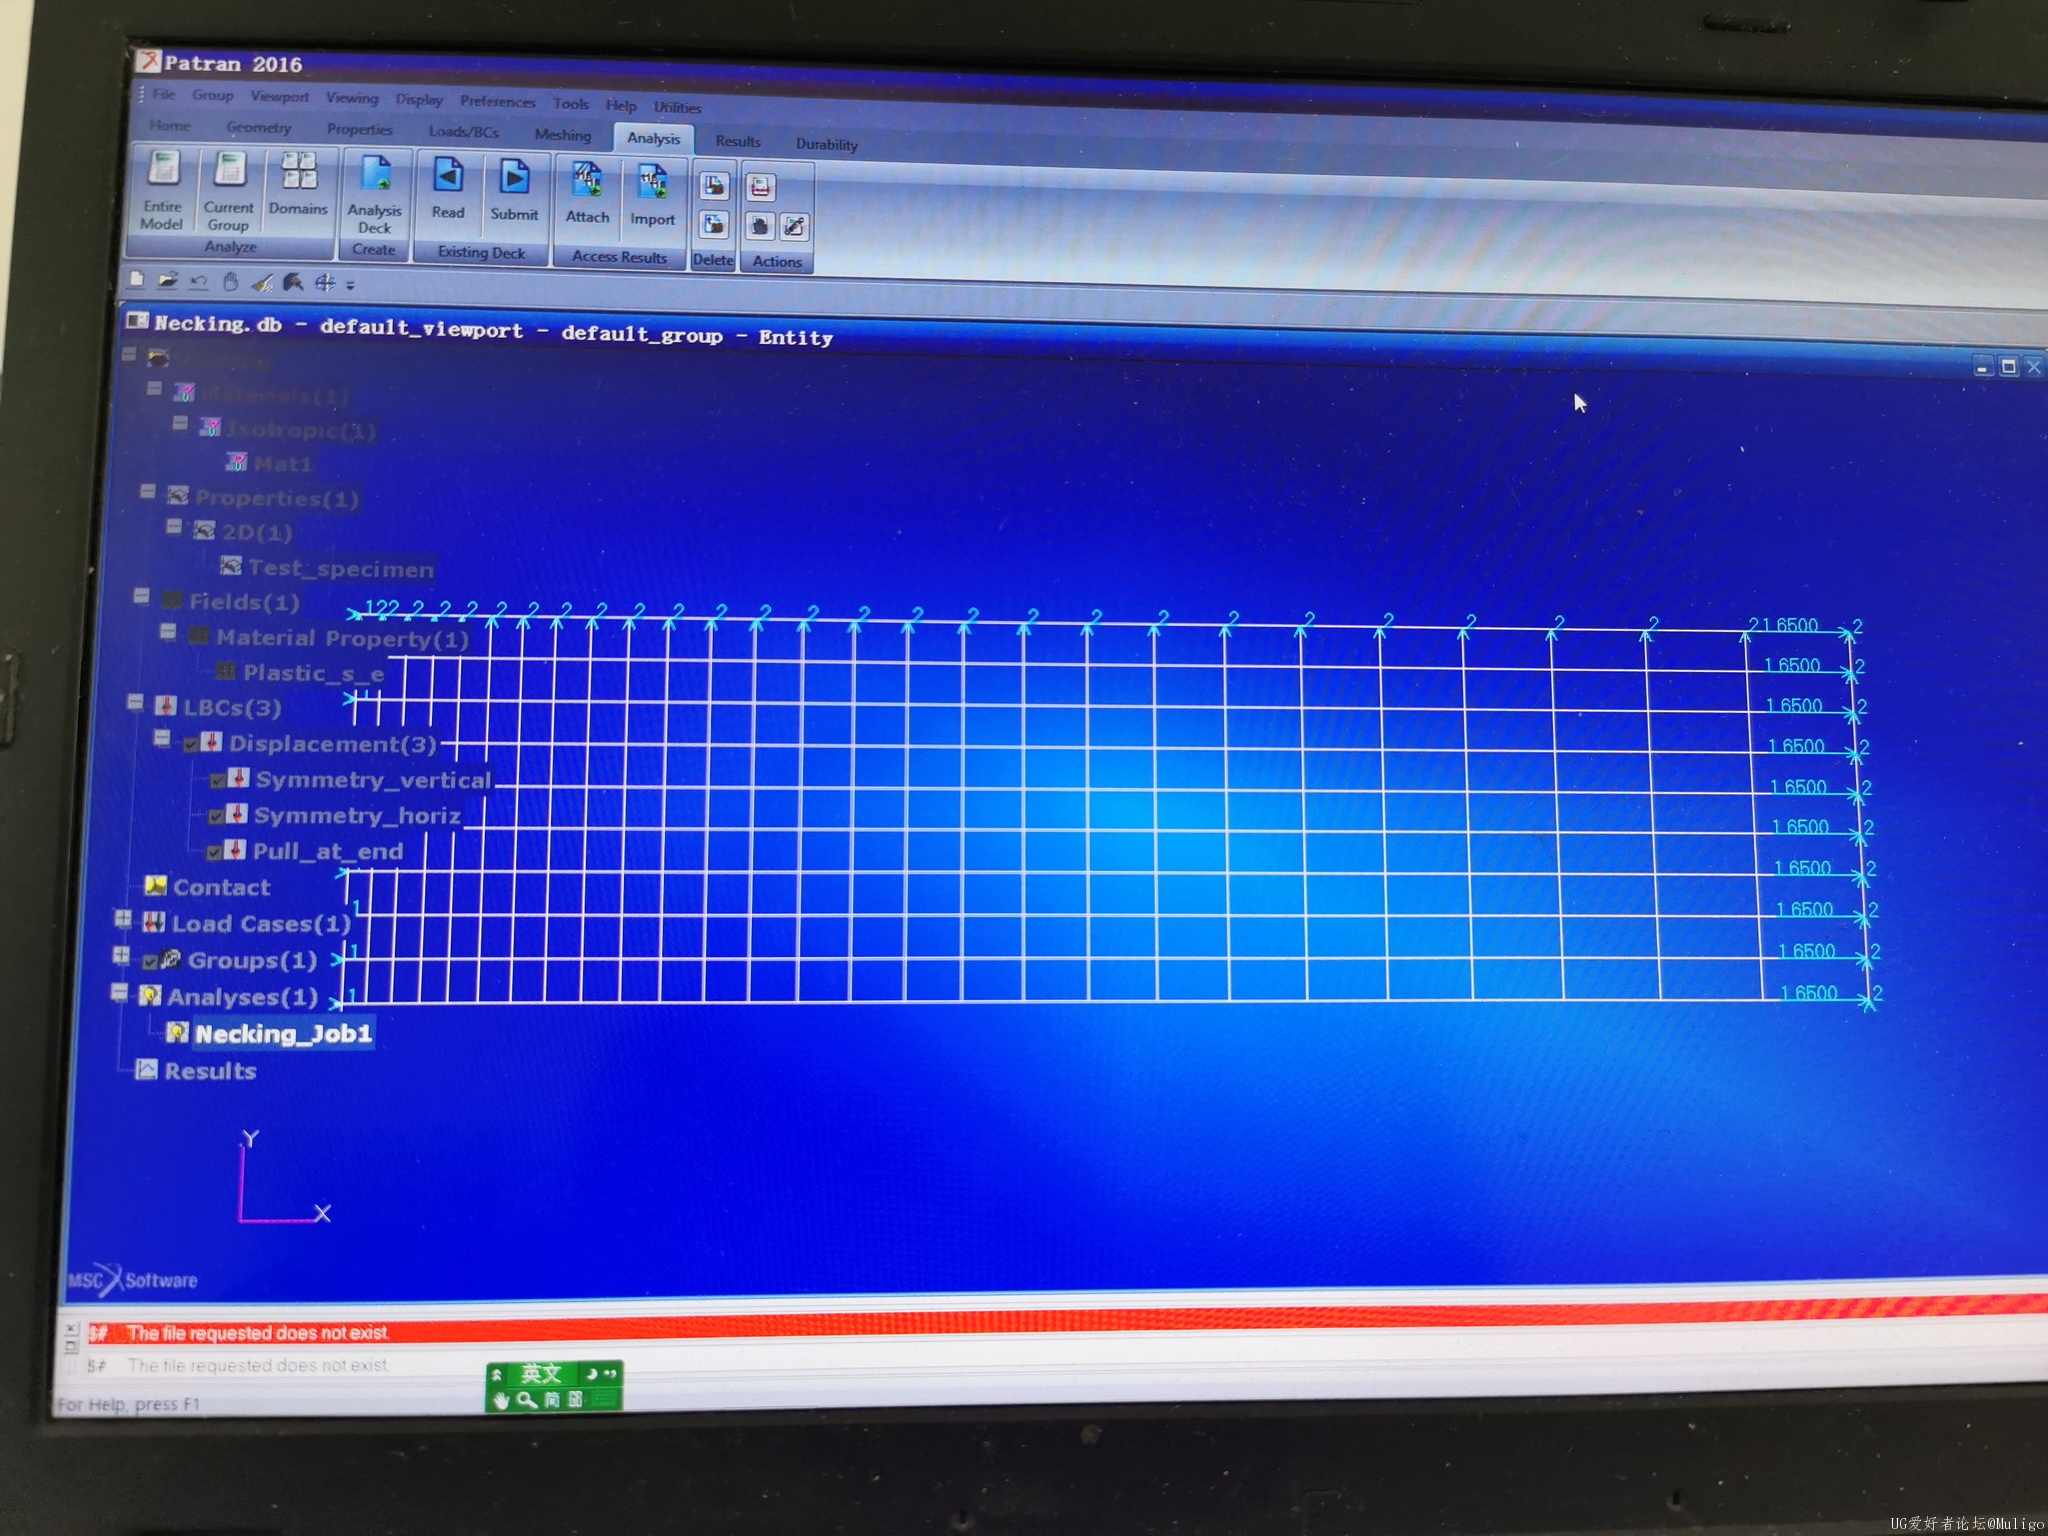Click the lower-right Actions group edit icon
The height and width of the screenshot is (1536, 2048).
point(795,227)
